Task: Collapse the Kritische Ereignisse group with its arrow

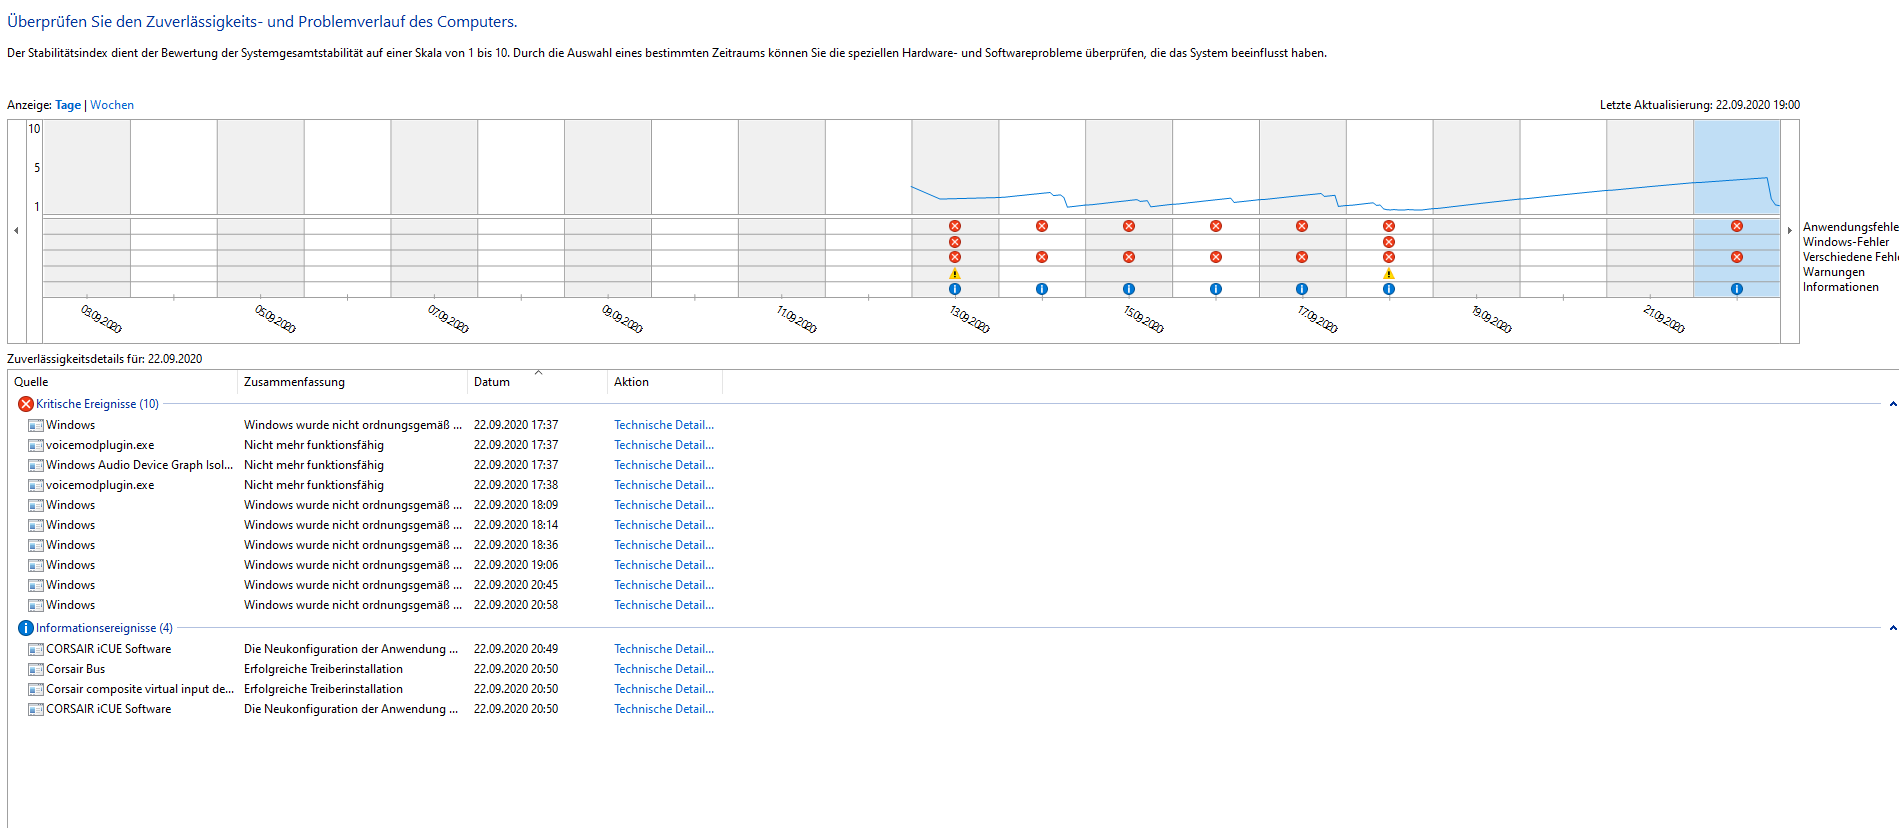Action: [x=1892, y=404]
